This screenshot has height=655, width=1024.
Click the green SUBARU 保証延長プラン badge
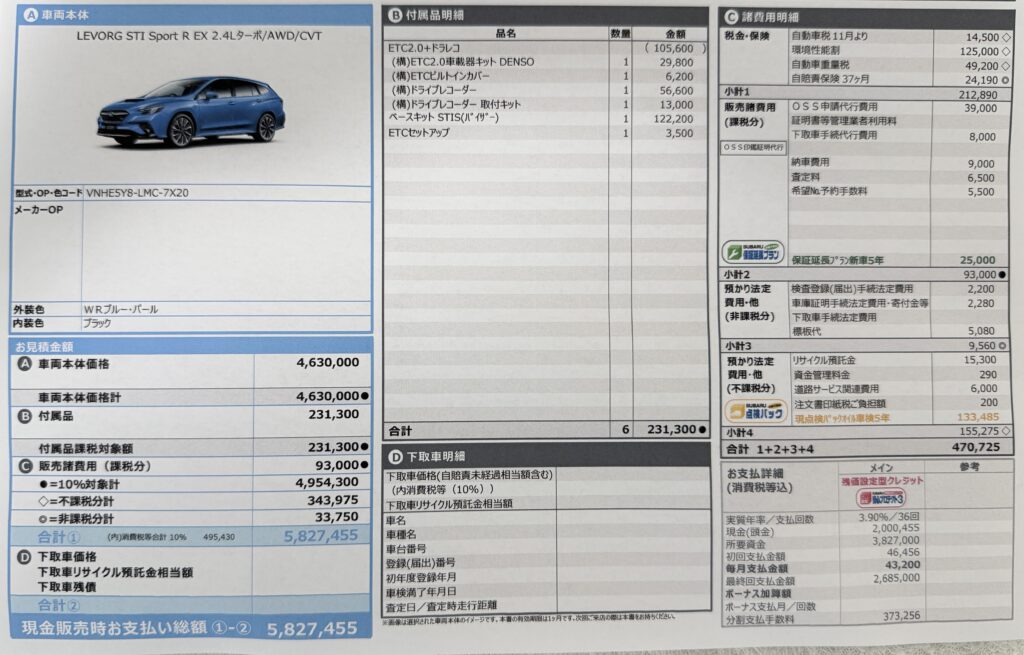(x=753, y=251)
